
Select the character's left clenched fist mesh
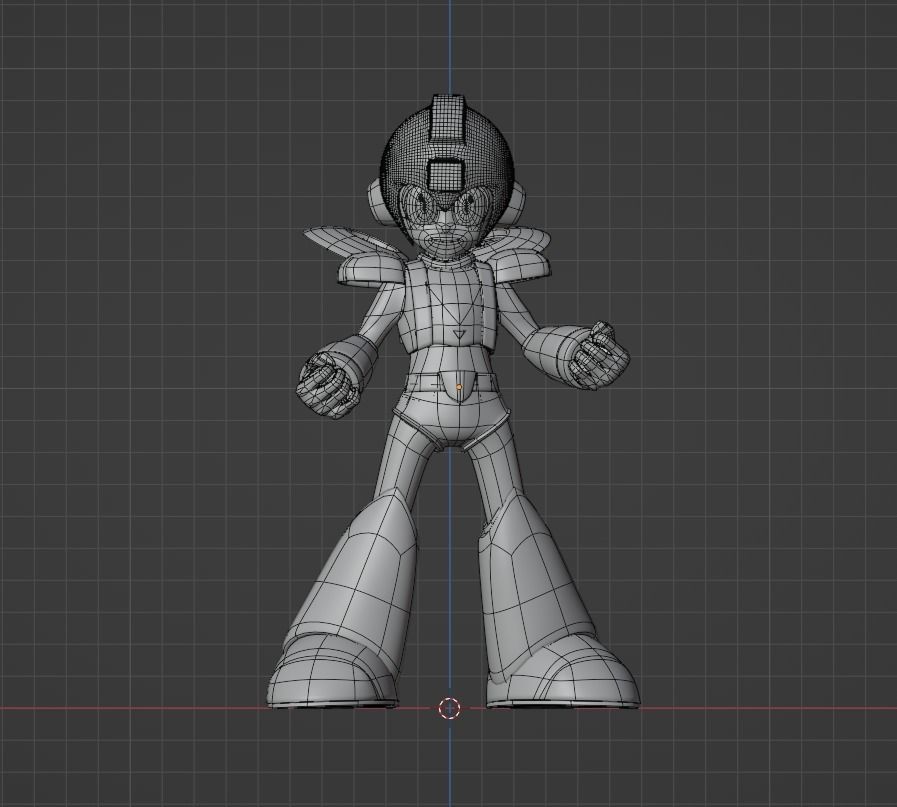[x=599, y=355]
